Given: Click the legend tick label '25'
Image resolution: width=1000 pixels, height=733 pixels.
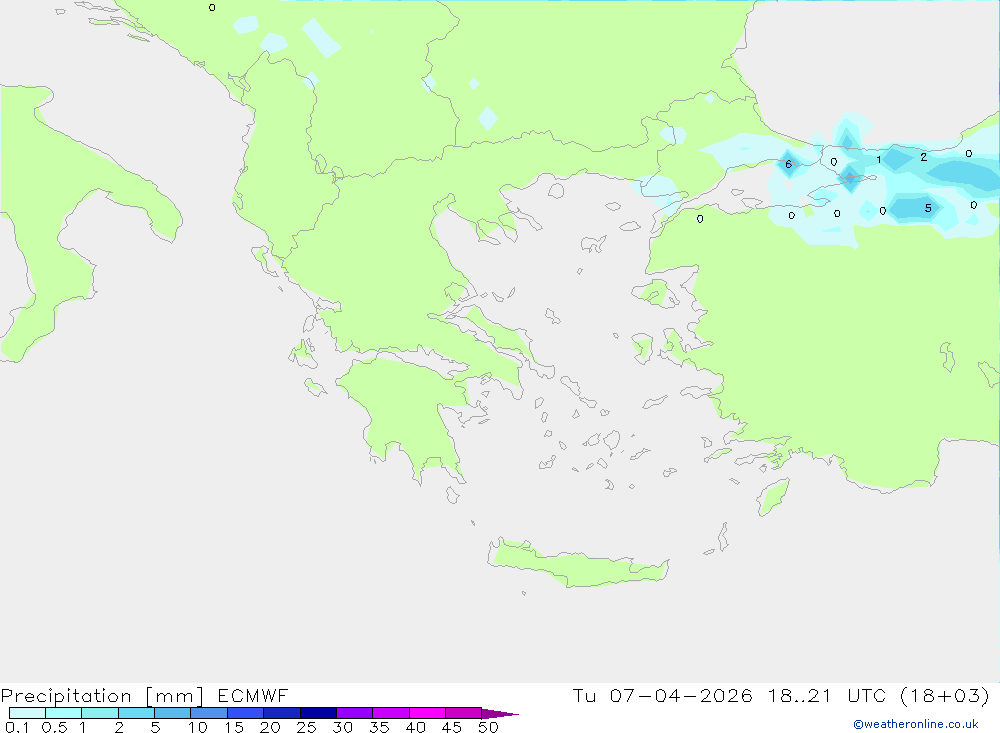Looking at the screenshot, I should [x=307, y=727].
